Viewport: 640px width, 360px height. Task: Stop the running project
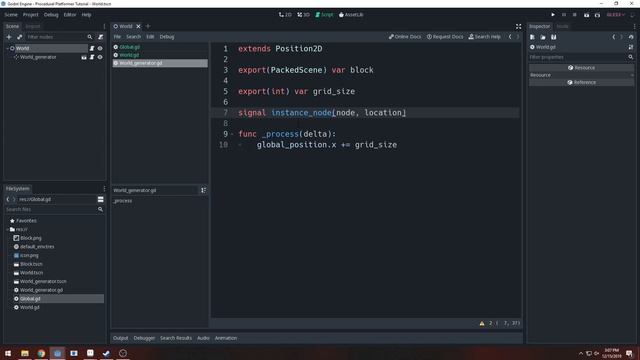pyautogui.click(x=574, y=15)
